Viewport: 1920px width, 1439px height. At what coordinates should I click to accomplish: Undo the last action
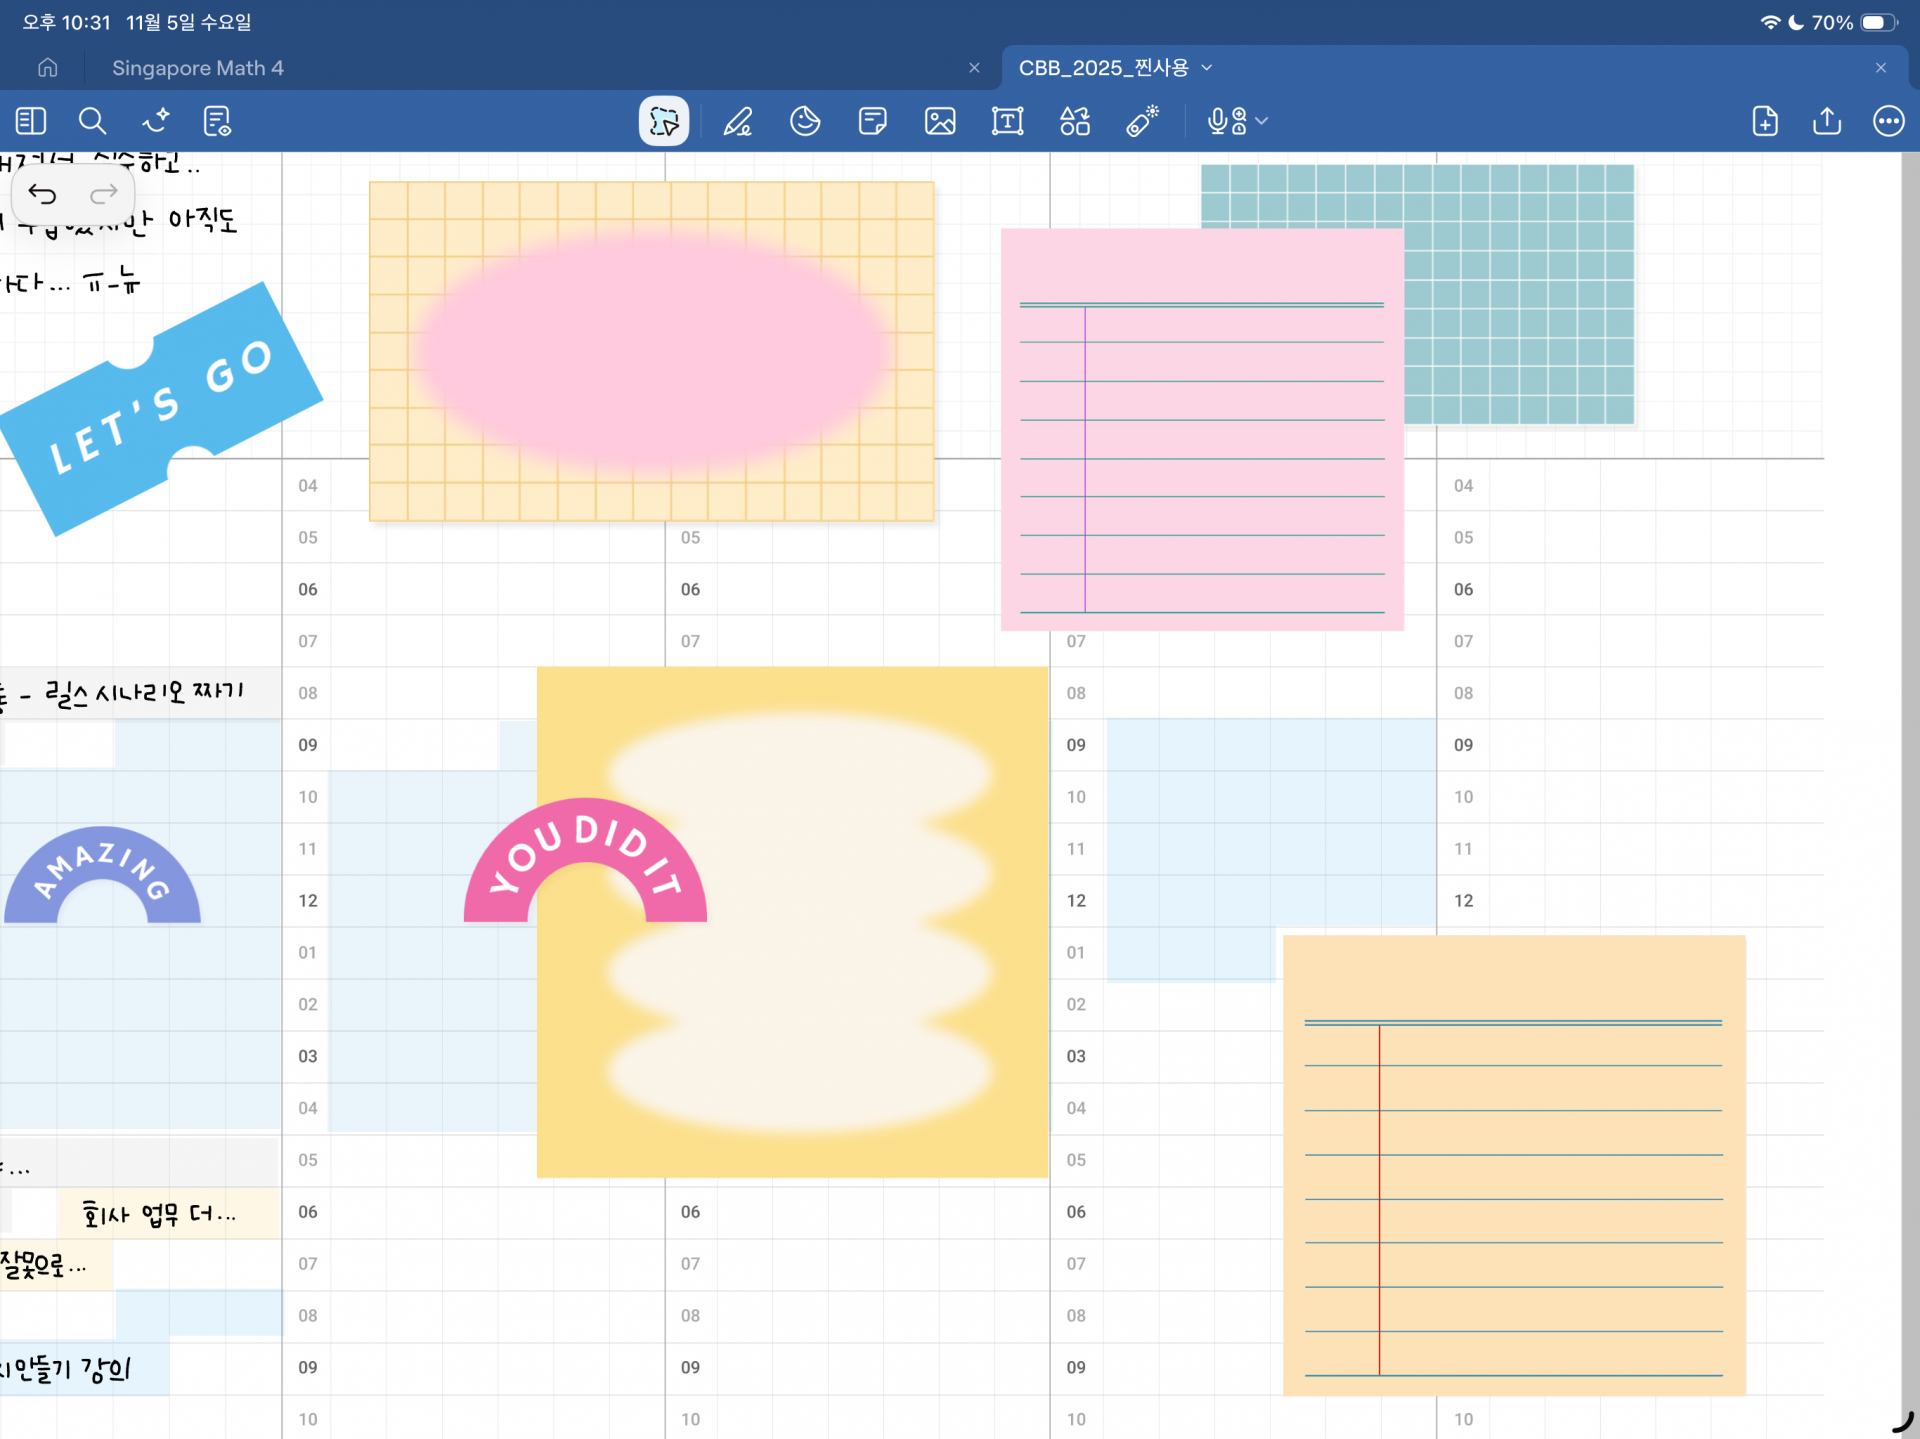pyautogui.click(x=42, y=193)
